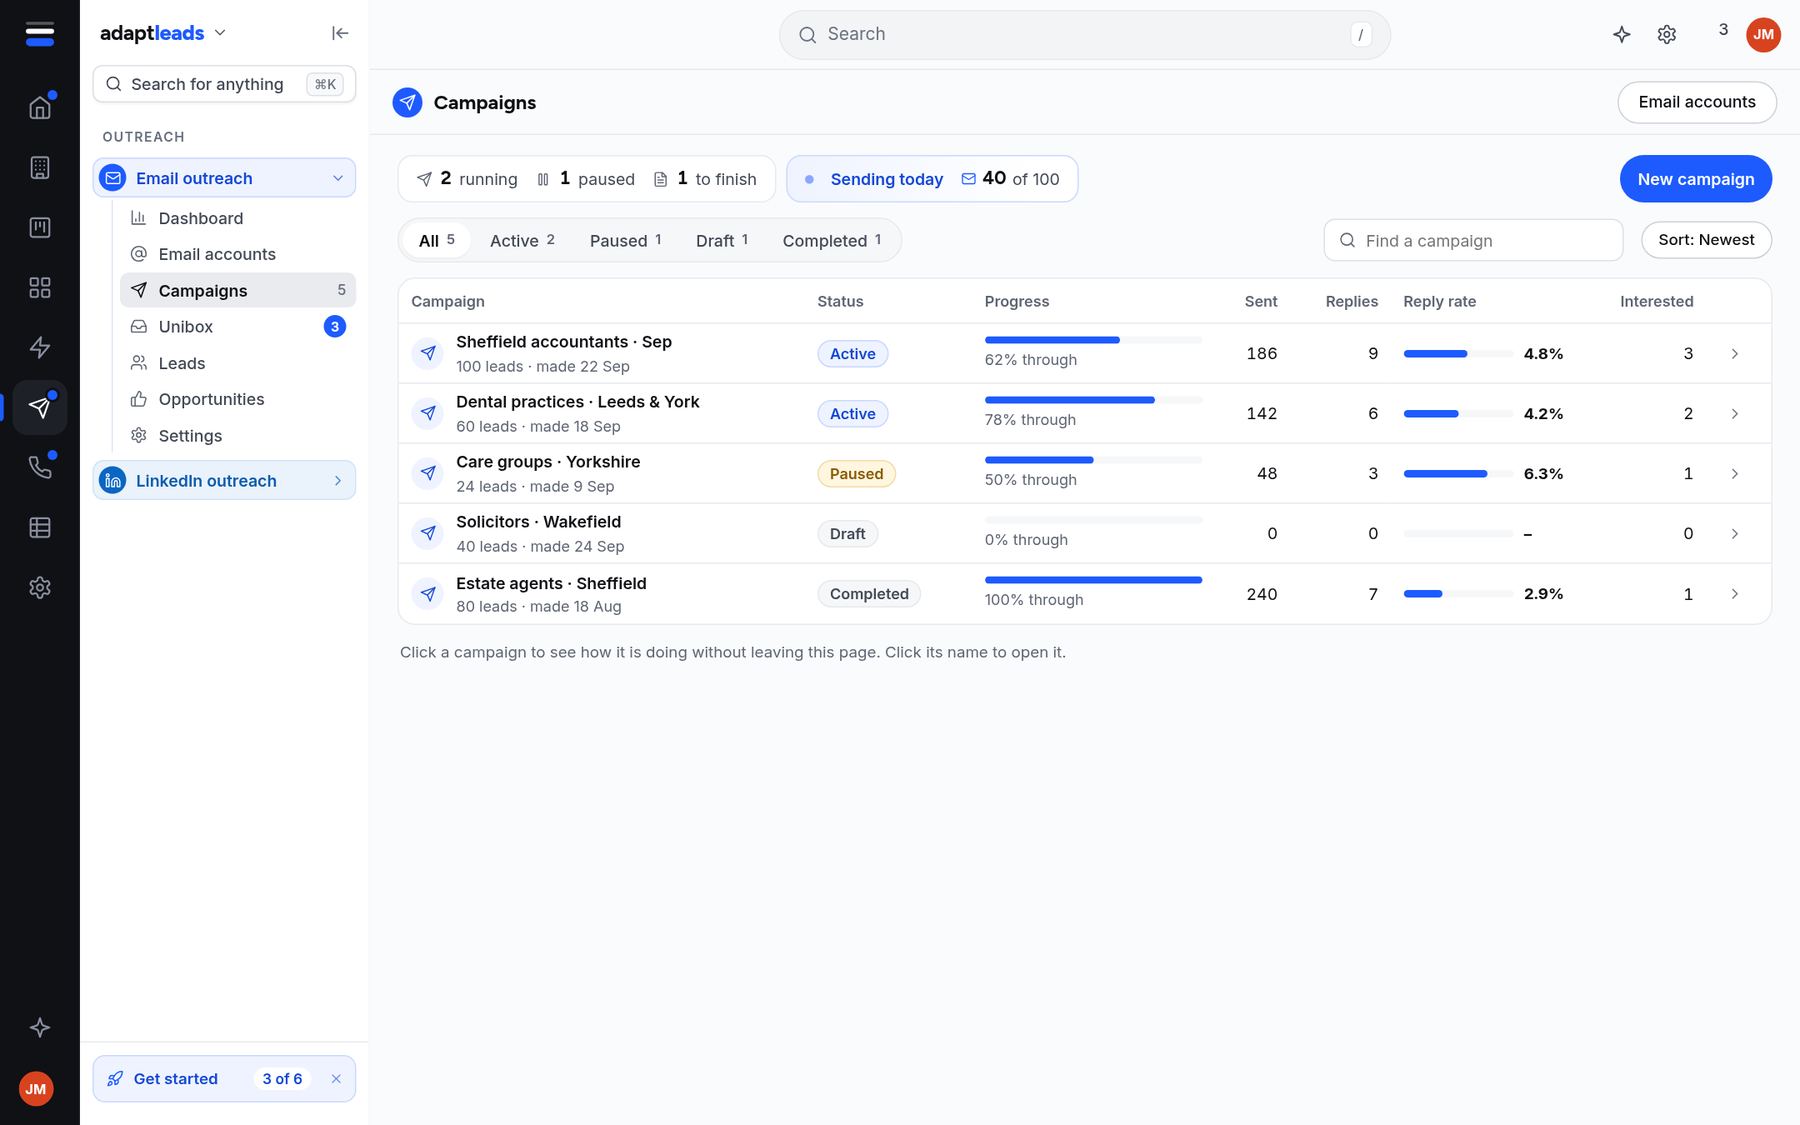Screen dimensions: 1800x1125
Task: Show the Completed filter tab
Action: (x=832, y=240)
